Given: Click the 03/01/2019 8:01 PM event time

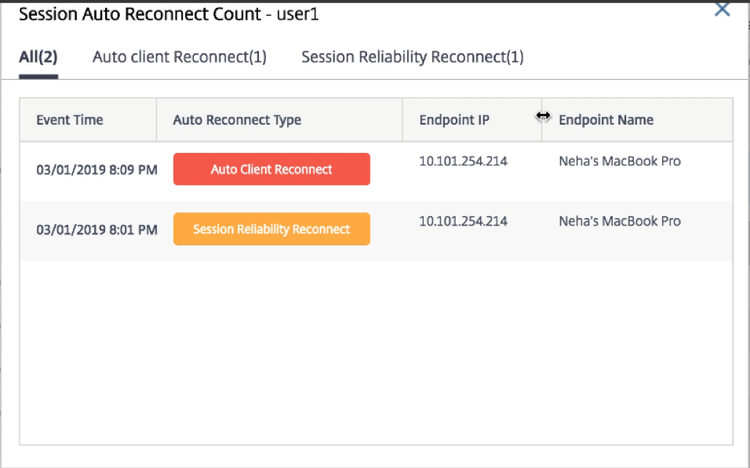Looking at the screenshot, I should click(x=97, y=230).
